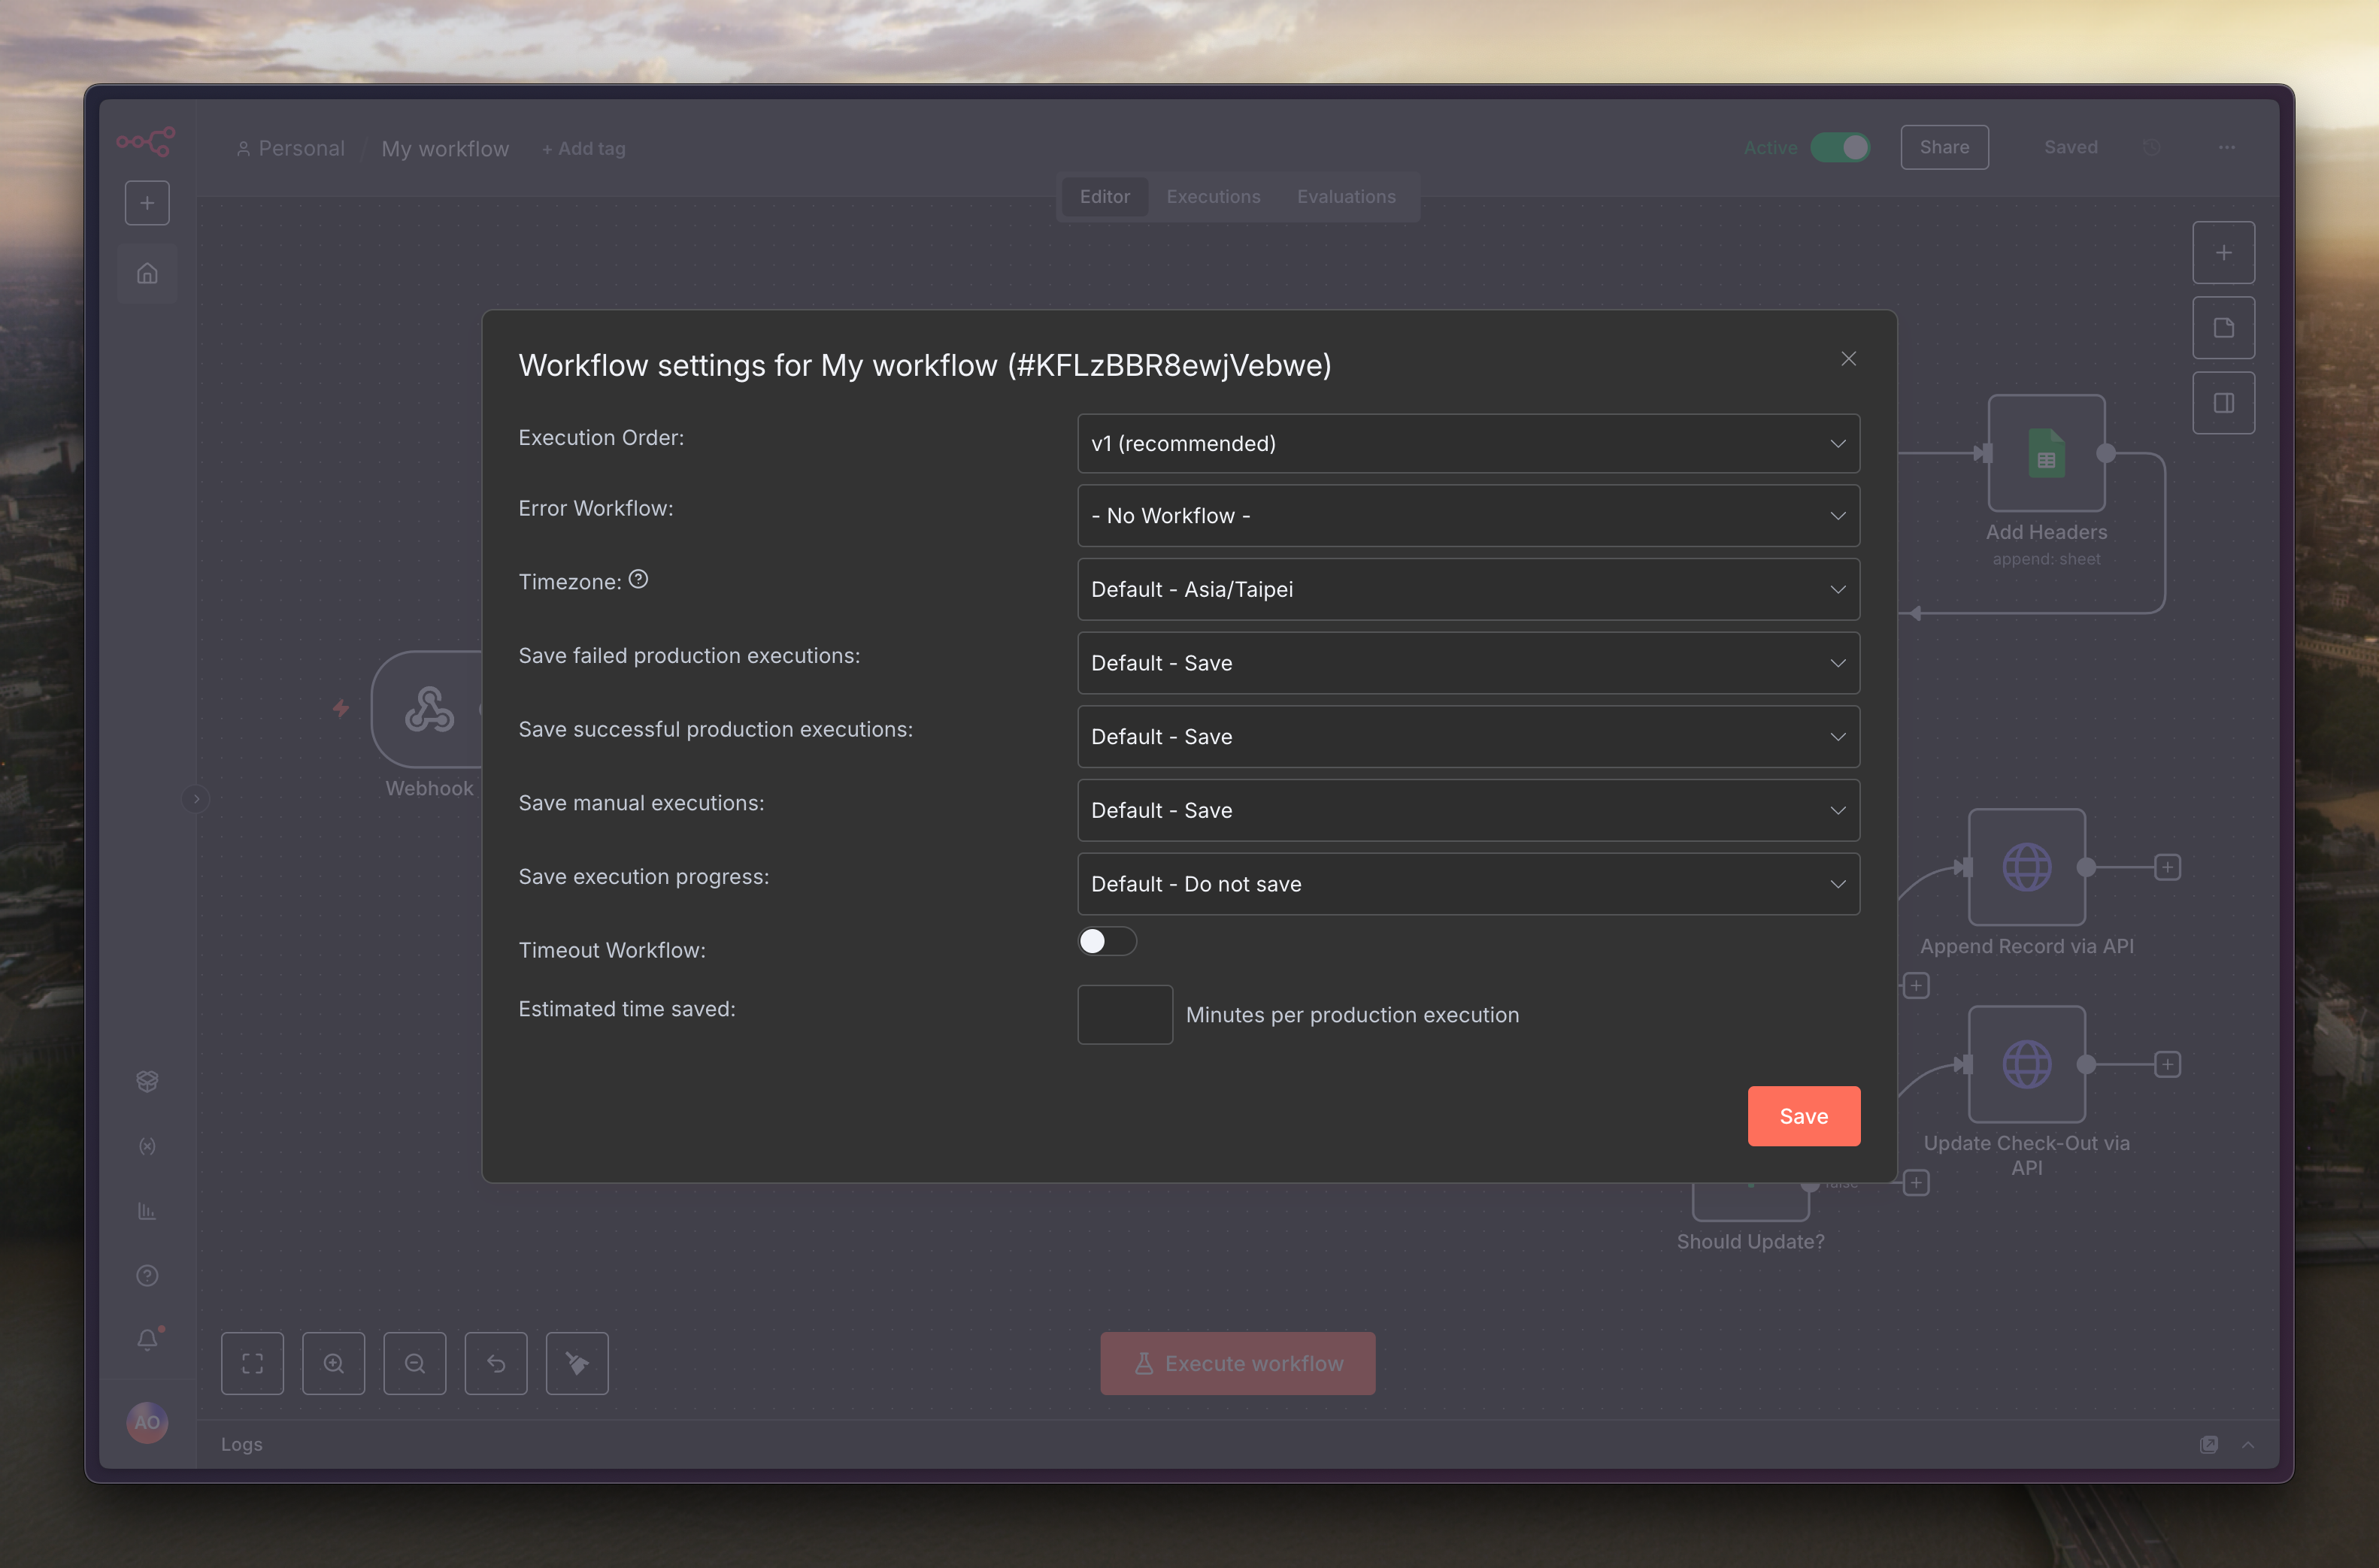
Task: Click the Share button
Action: [1943, 147]
